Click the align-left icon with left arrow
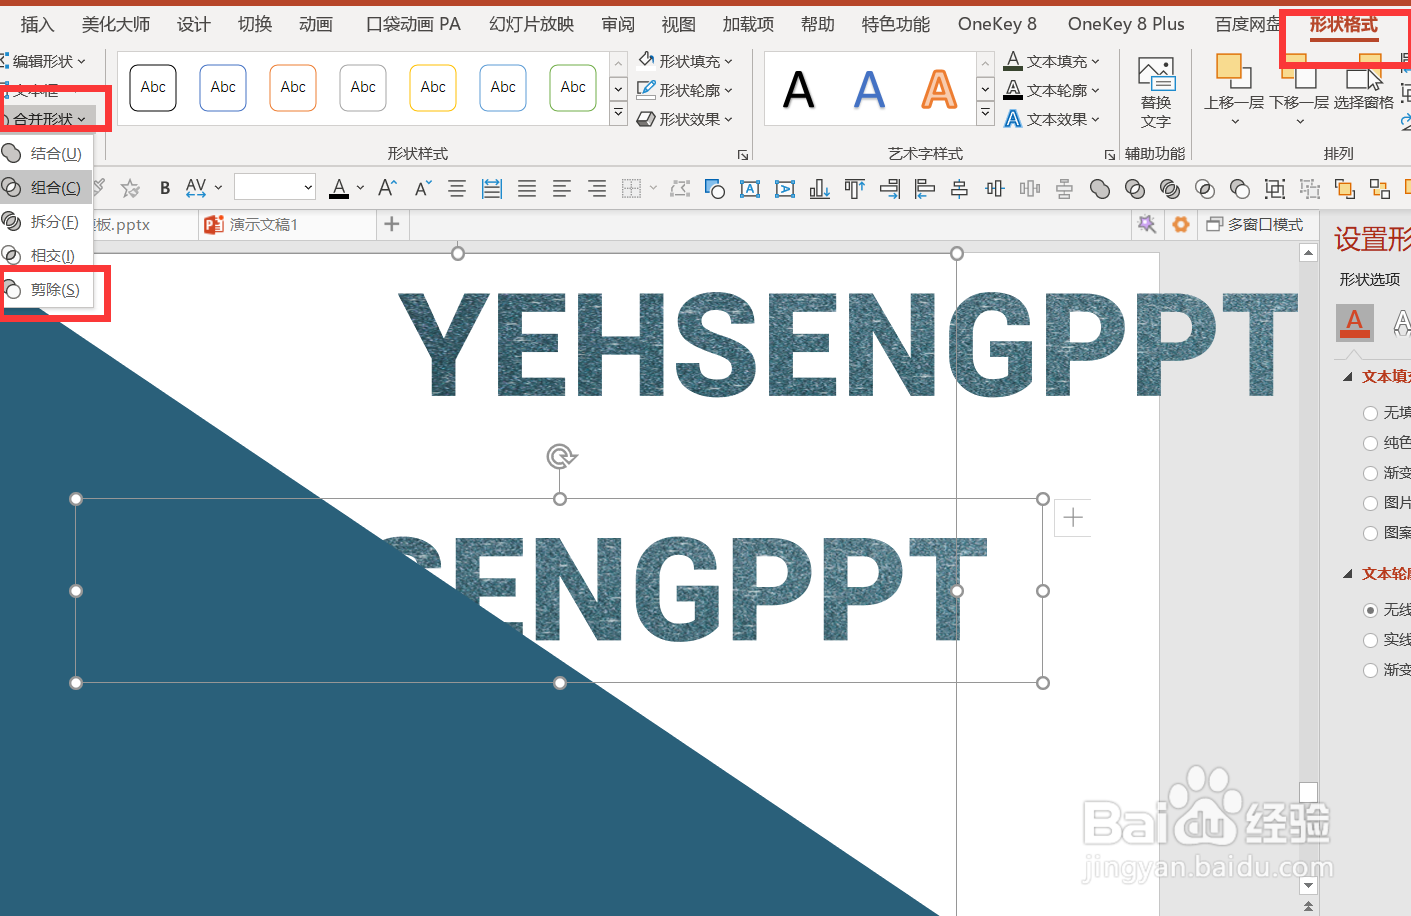 coord(924,188)
